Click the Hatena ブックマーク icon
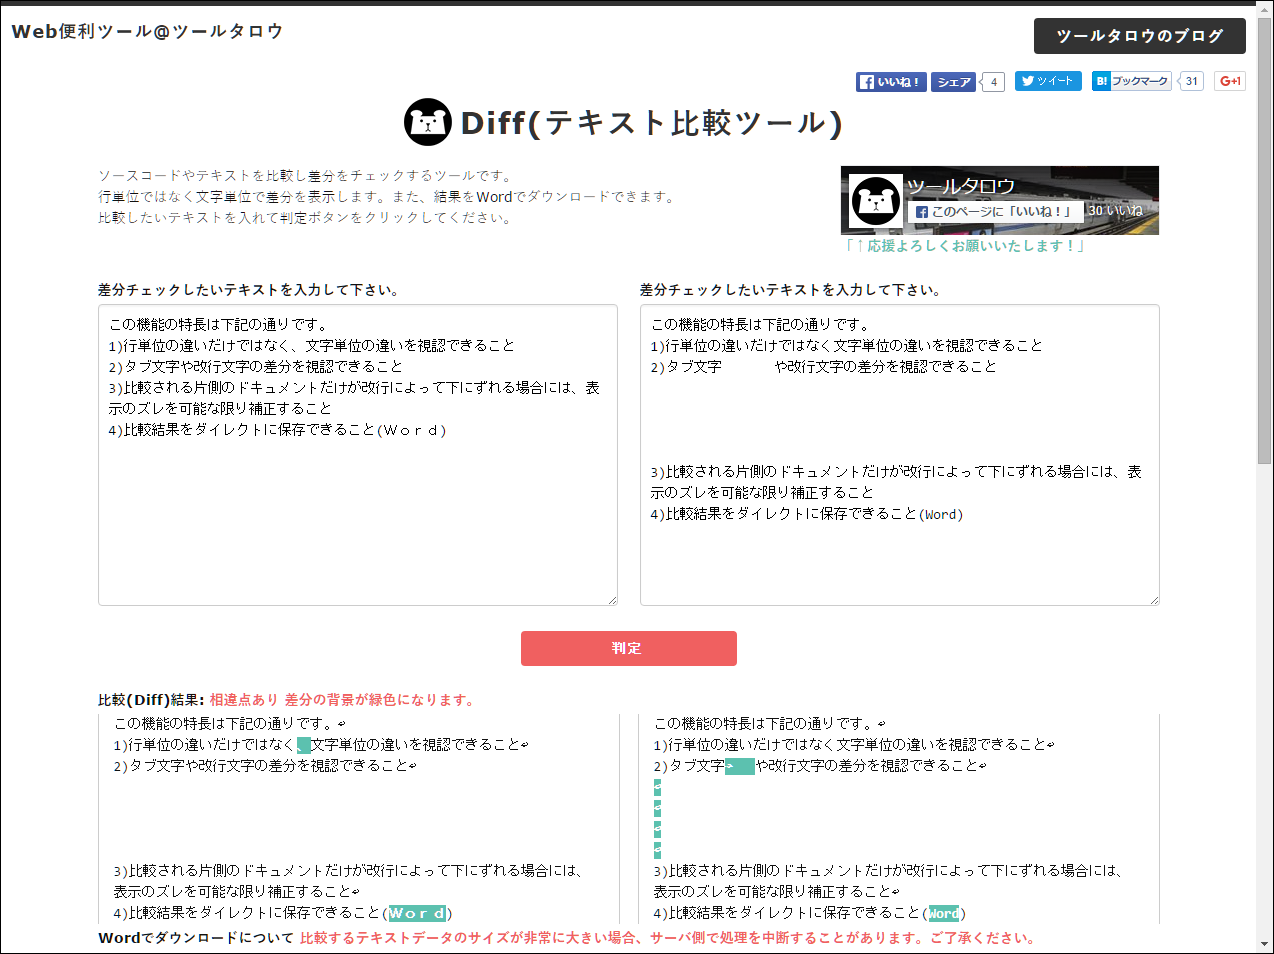 [1131, 81]
